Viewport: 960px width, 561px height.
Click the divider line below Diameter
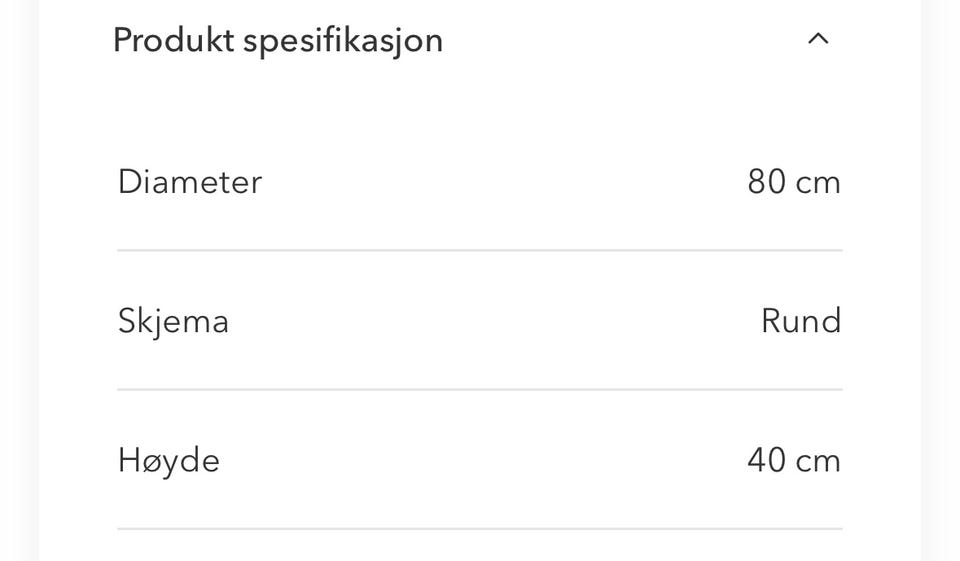[x=480, y=250]
